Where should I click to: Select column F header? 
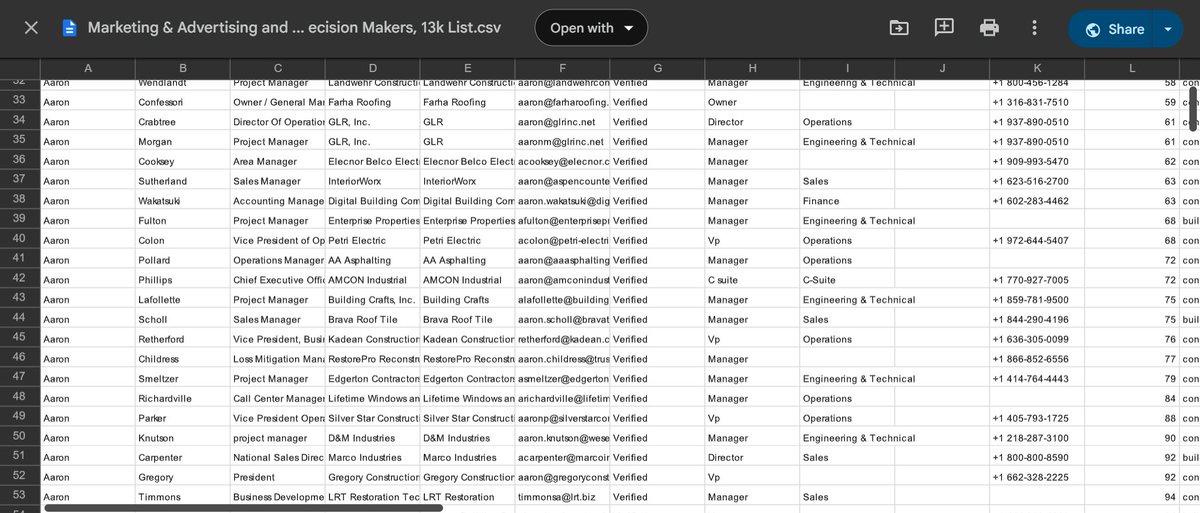click(x=562, y=68)
